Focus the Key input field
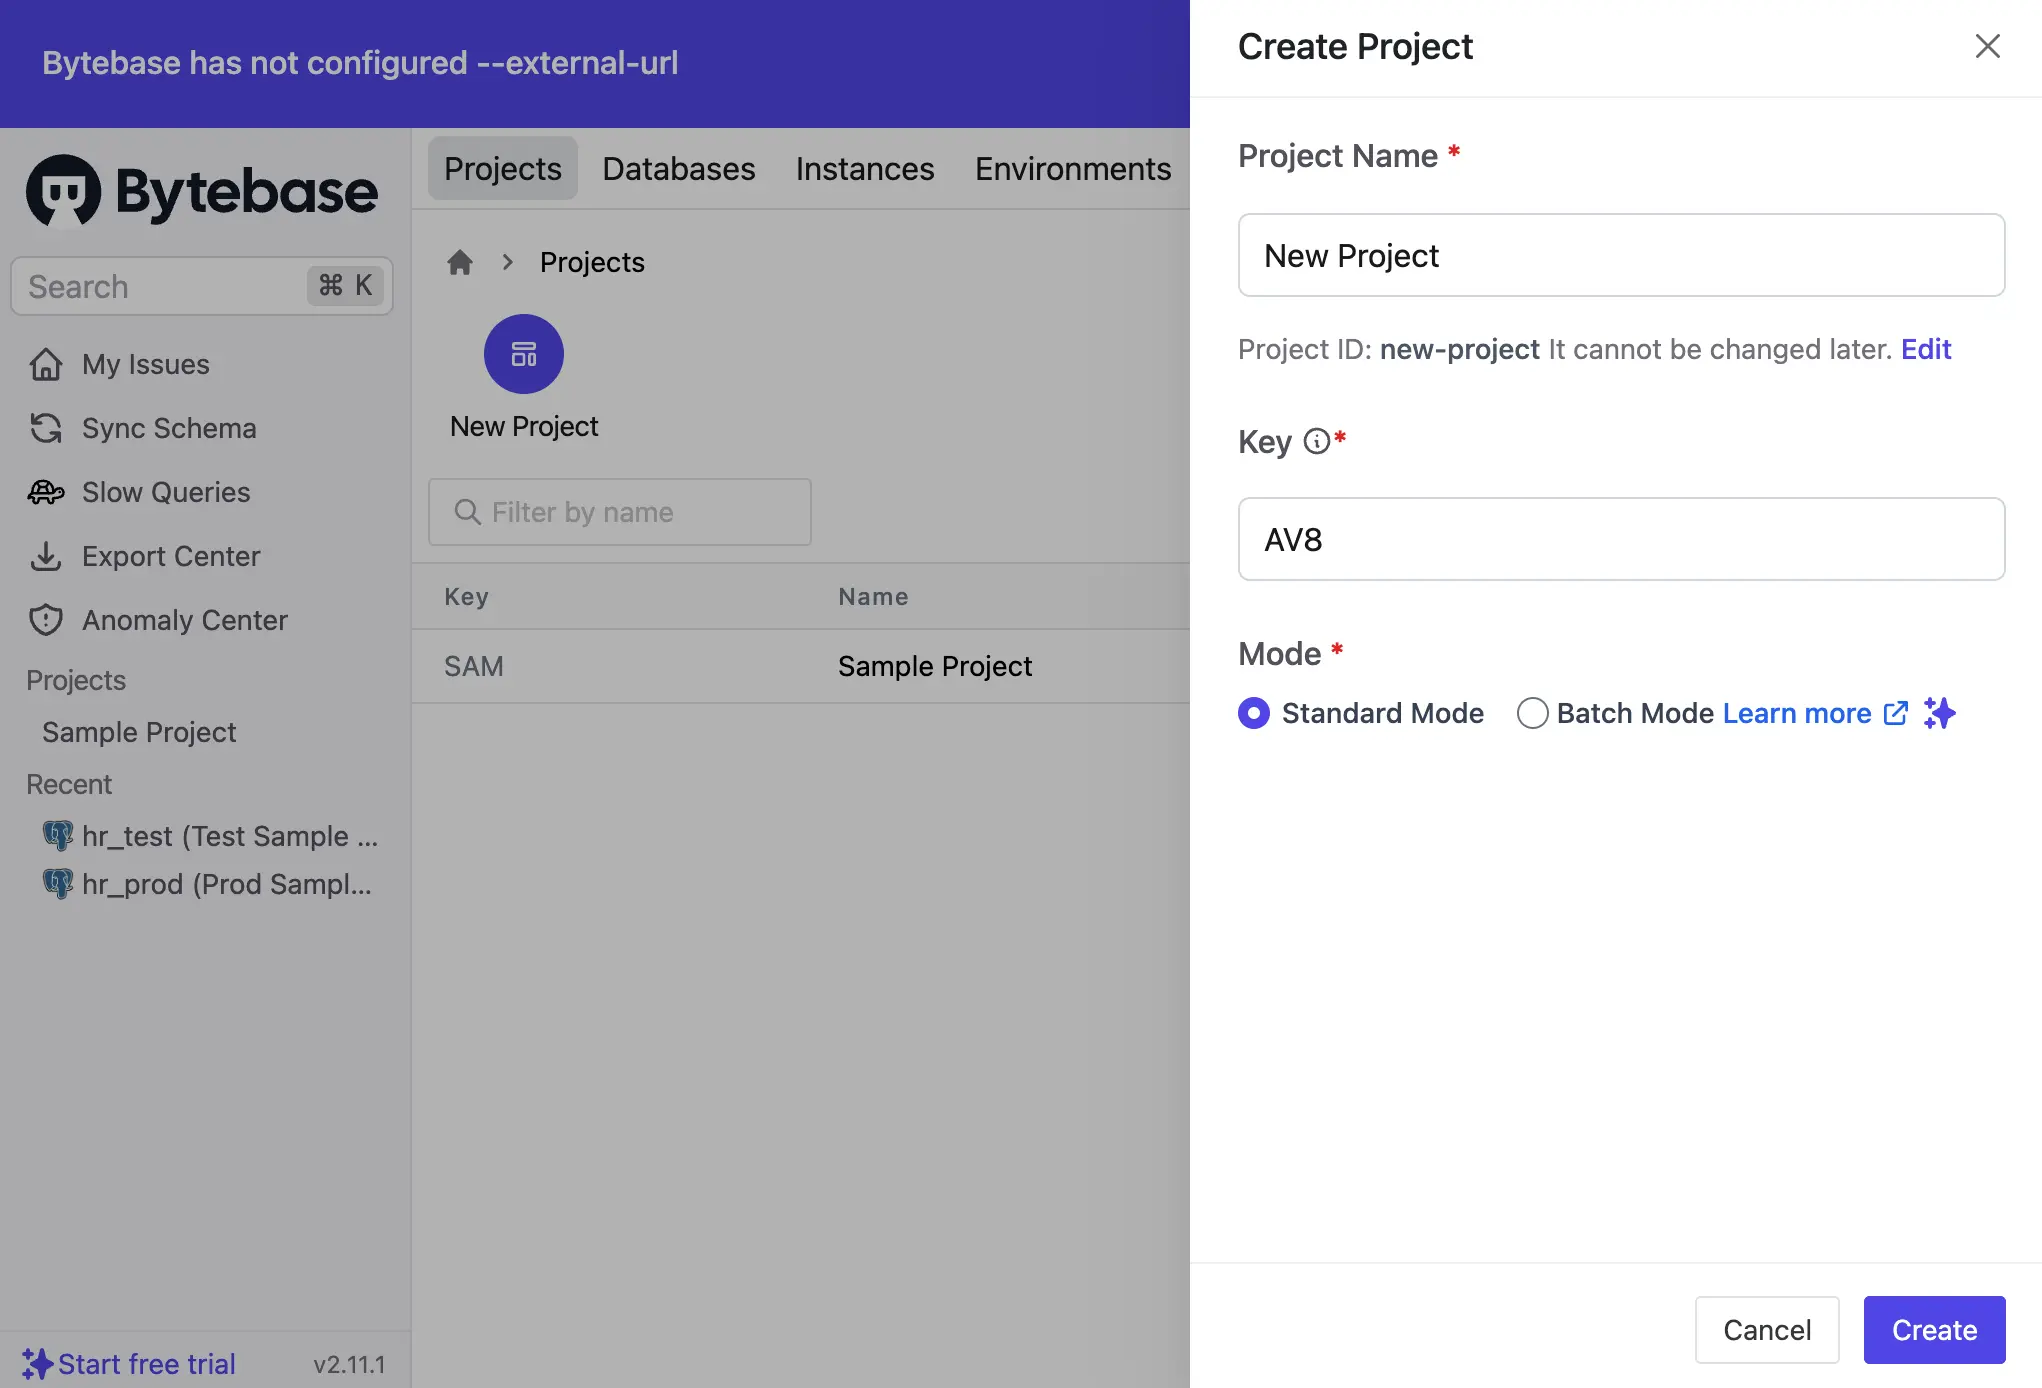 pos(1621,539)
